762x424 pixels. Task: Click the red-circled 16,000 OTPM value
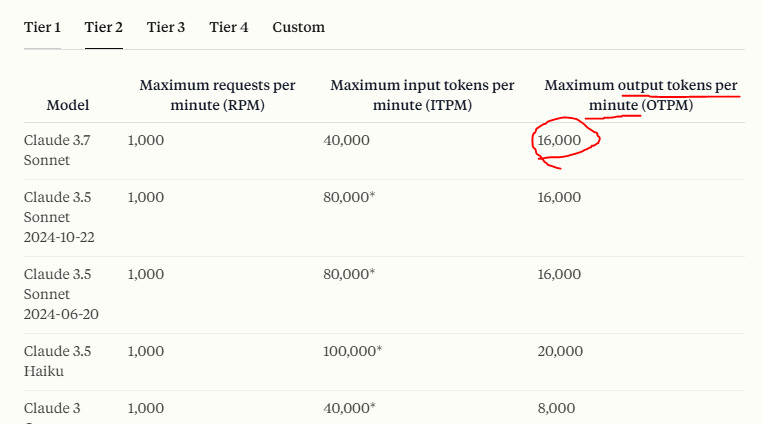coord(559,141)
